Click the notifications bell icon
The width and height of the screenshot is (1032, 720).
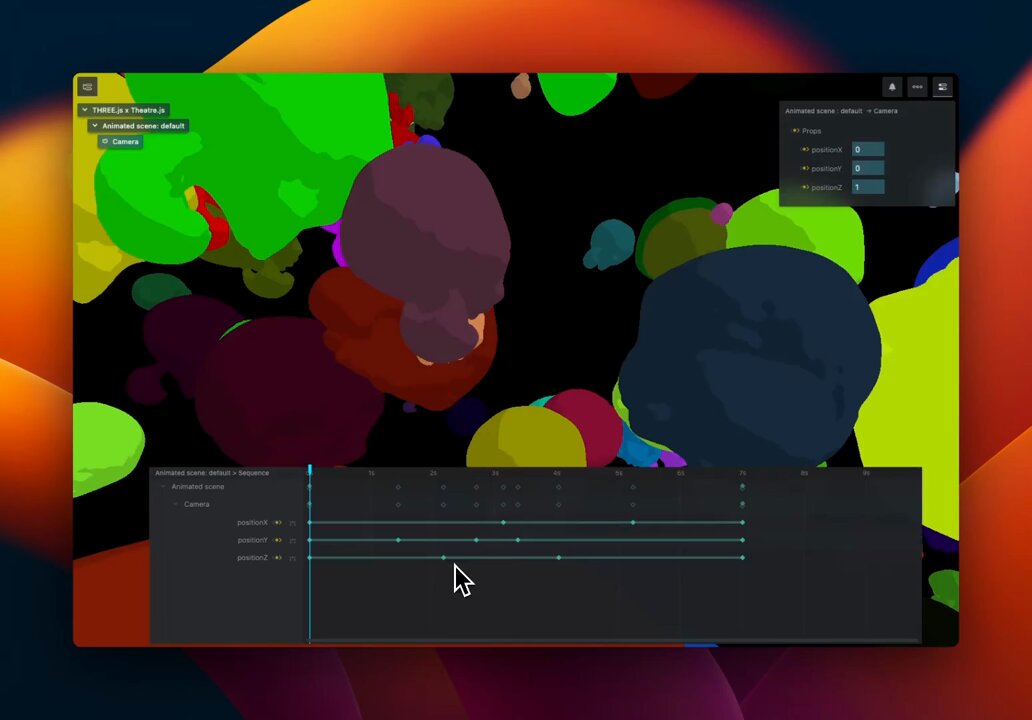[x=892, y=87]
